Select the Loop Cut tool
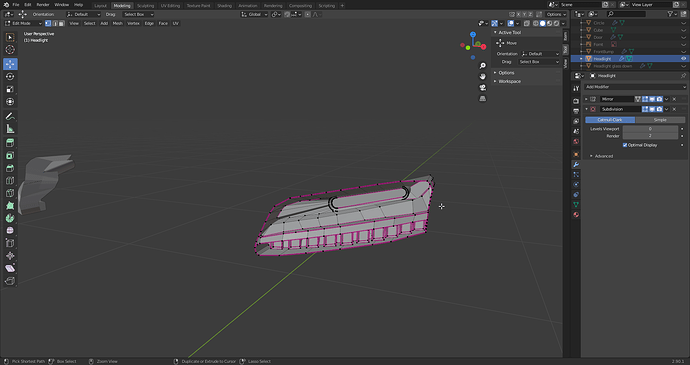This screenshot has height=365, width=690. coord(10,181)
